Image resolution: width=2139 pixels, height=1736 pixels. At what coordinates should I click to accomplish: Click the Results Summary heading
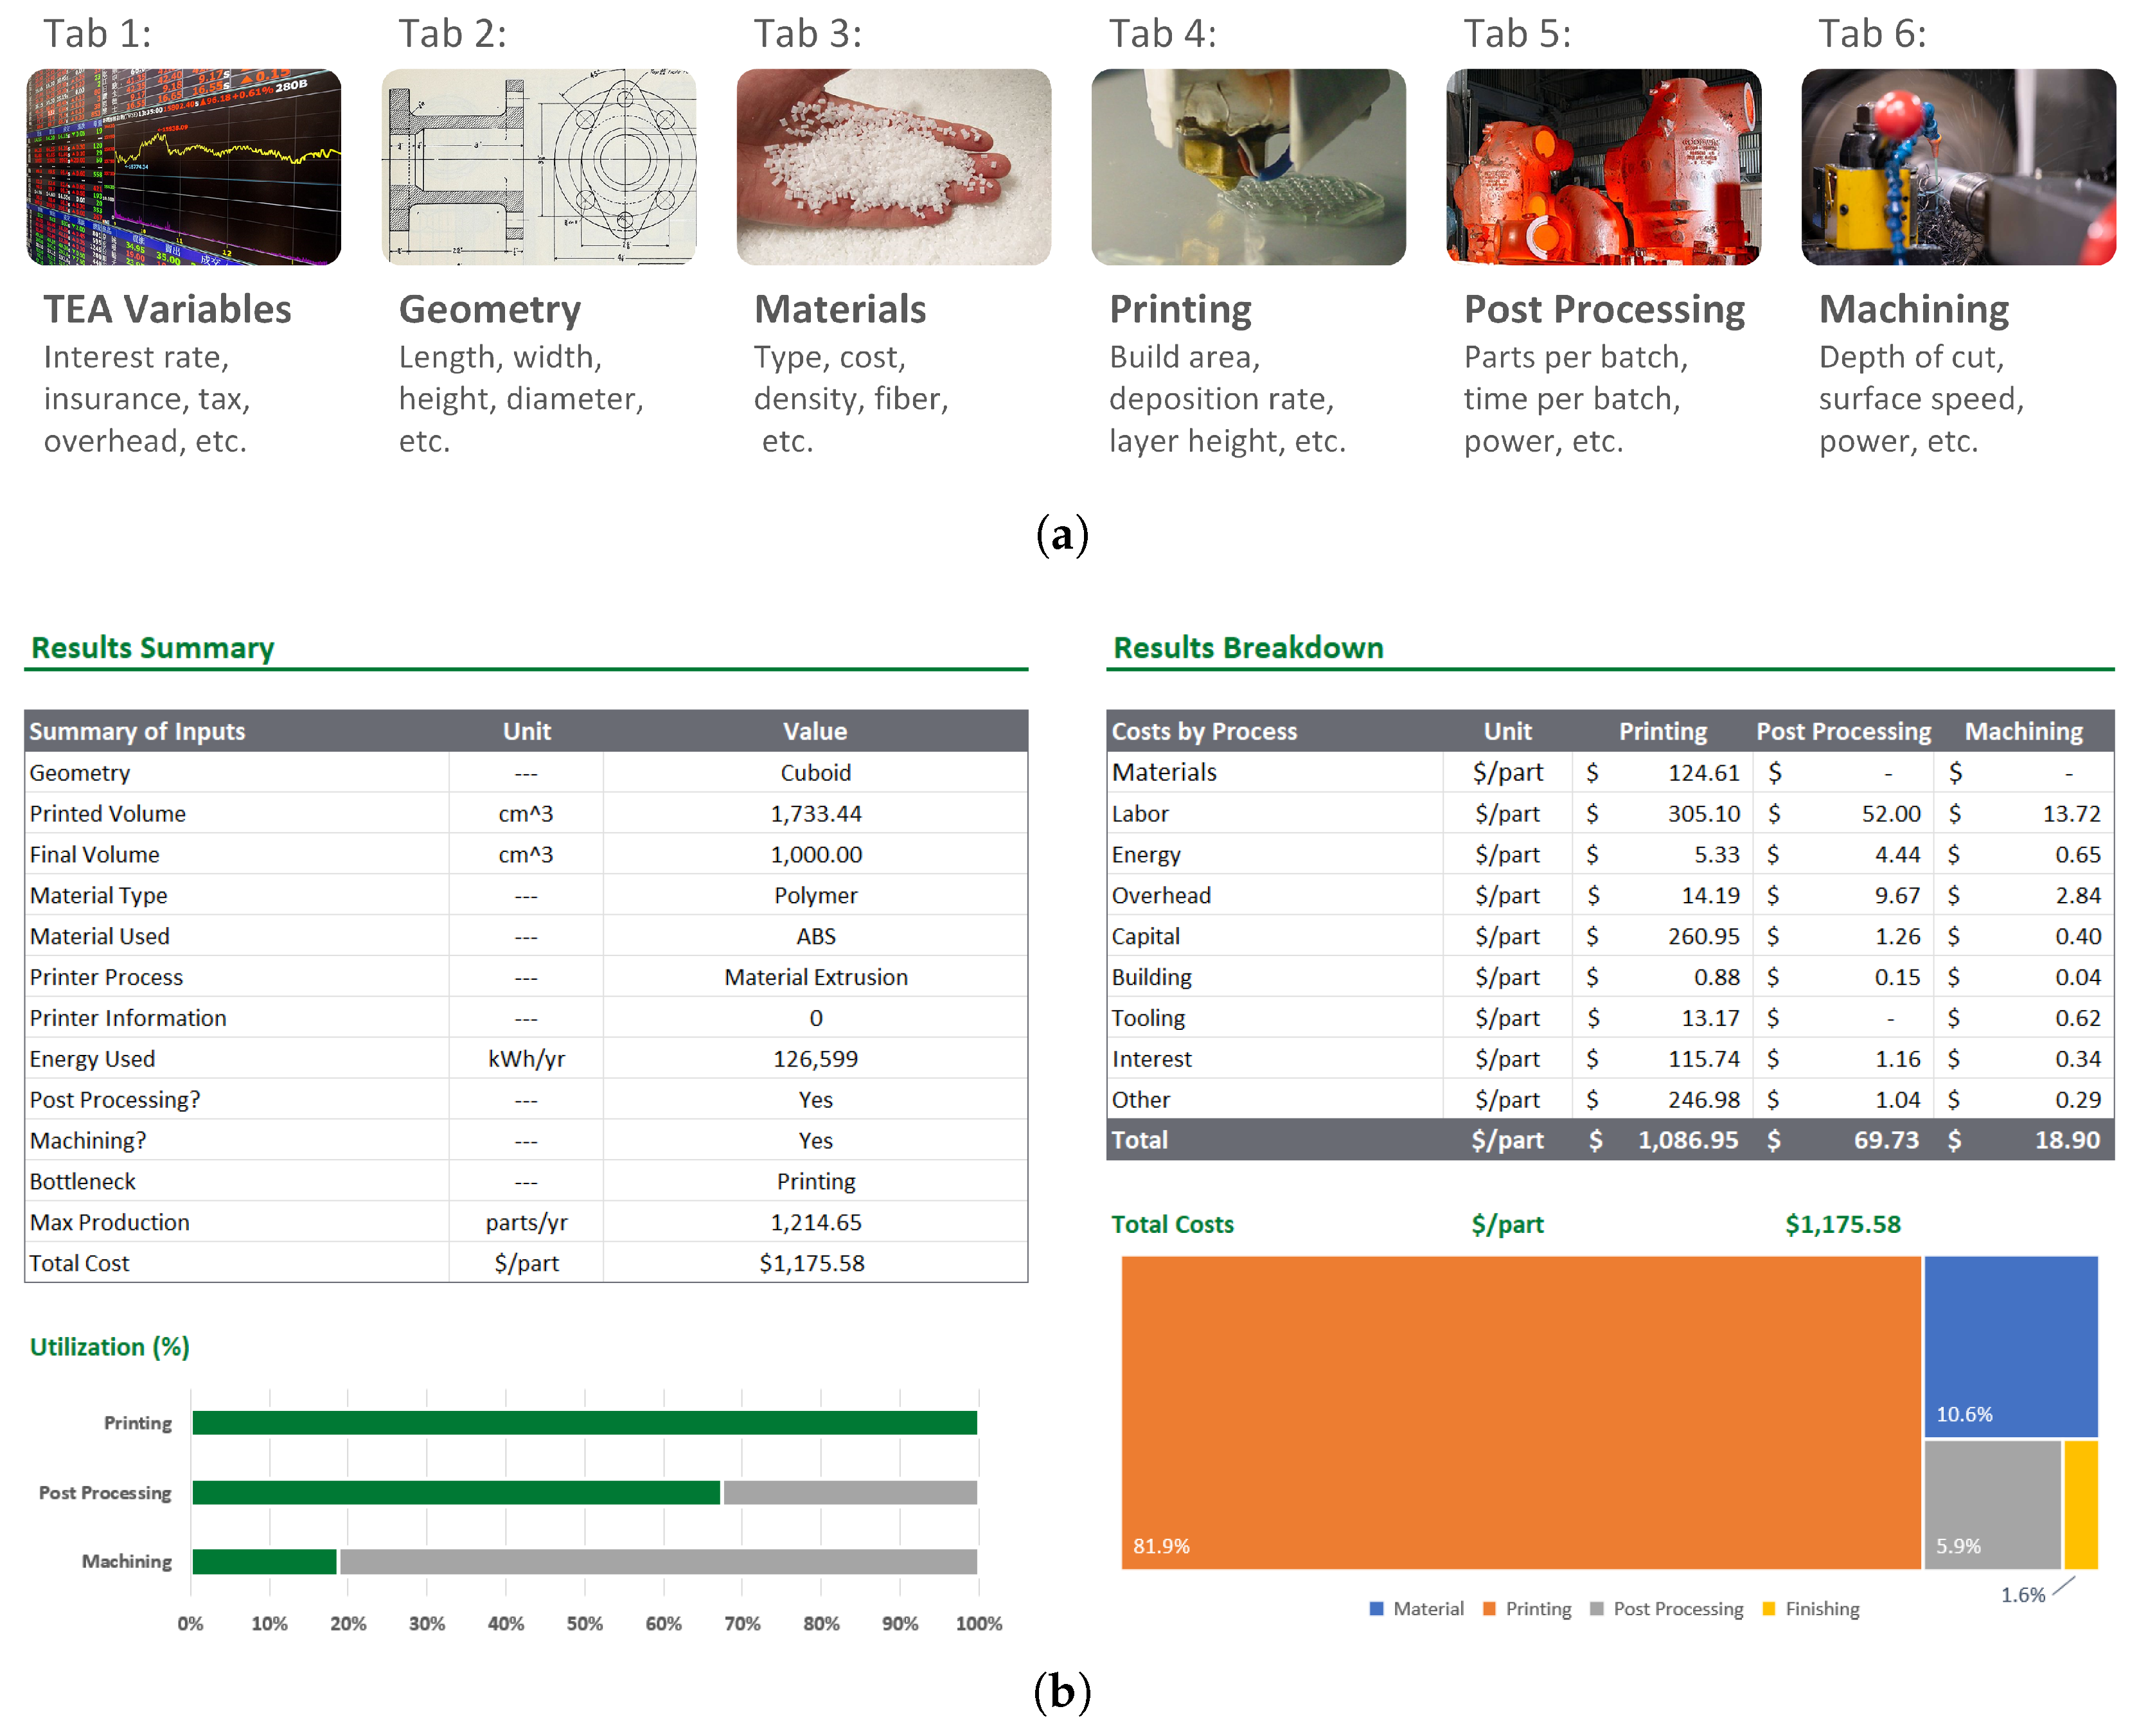[x=152, y=648]
